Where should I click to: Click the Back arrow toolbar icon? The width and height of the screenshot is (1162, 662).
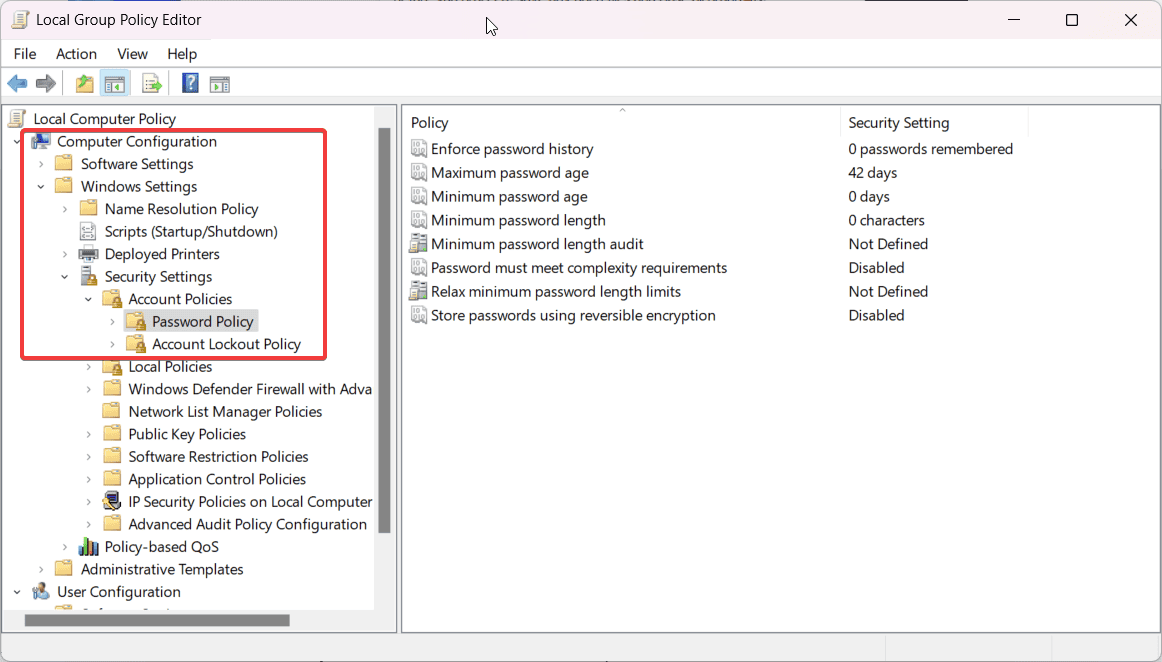(x=18, y=84)
